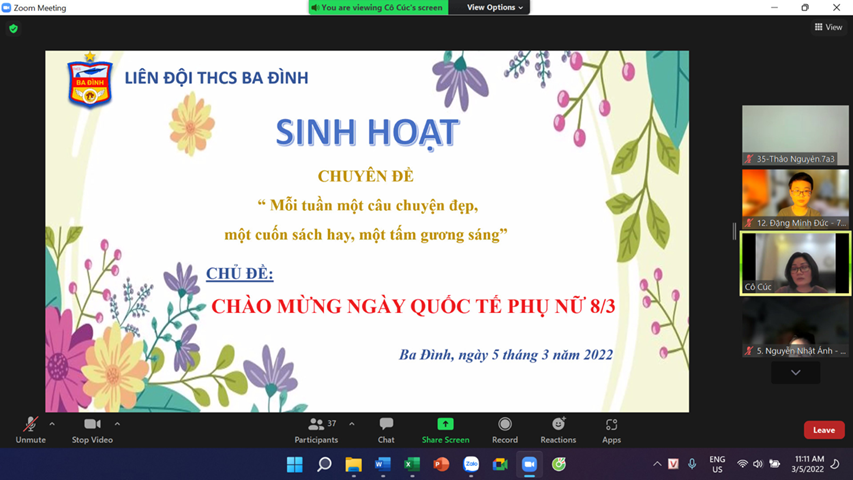Viewport: 853px width, 480px height.
Task: Open clock showing 11:11 AM 3/5/2022
Action: pyautogui.click(x=808, y=464)
